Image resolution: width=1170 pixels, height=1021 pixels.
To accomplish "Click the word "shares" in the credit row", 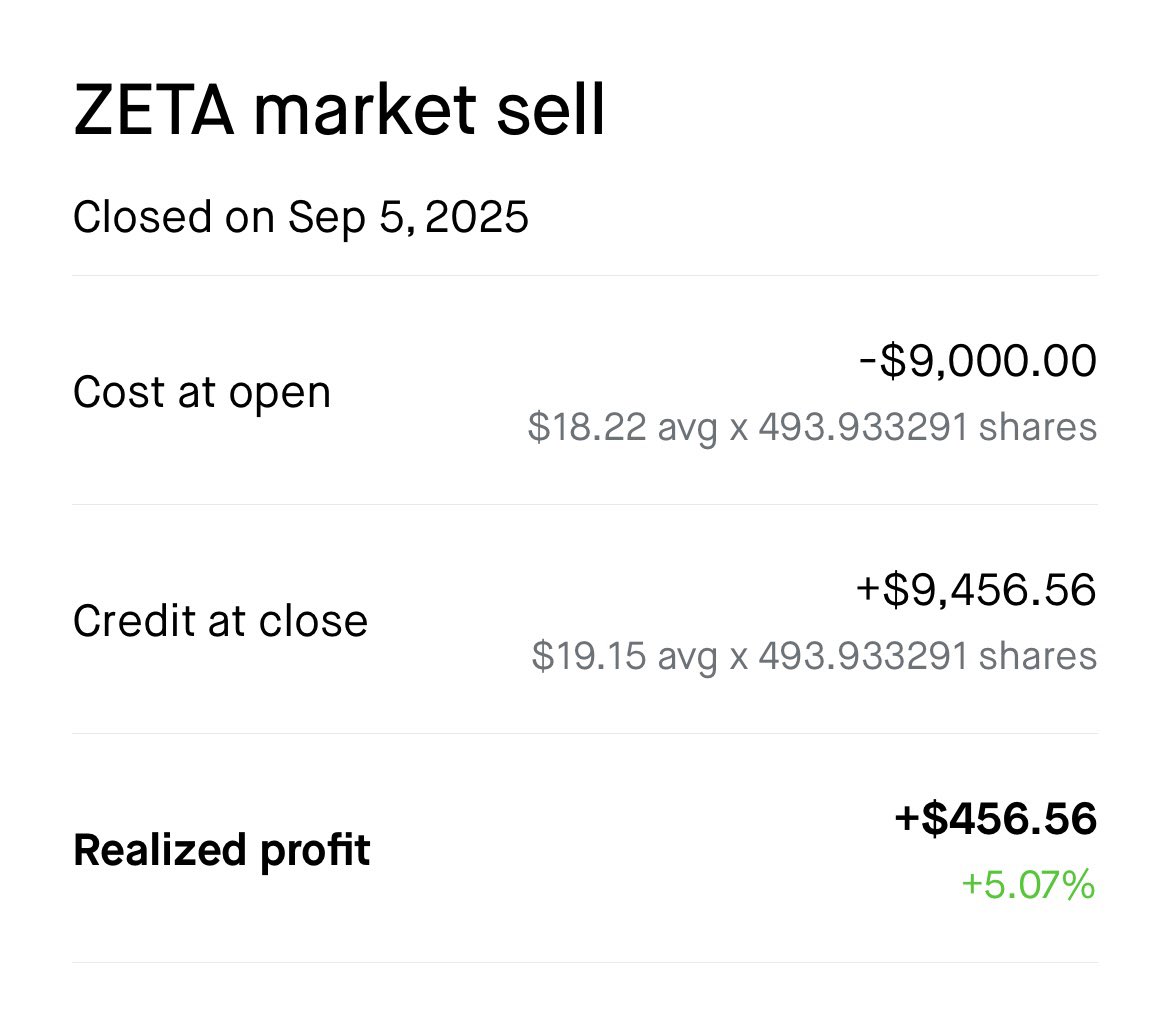I will (x=1038, y=656).
